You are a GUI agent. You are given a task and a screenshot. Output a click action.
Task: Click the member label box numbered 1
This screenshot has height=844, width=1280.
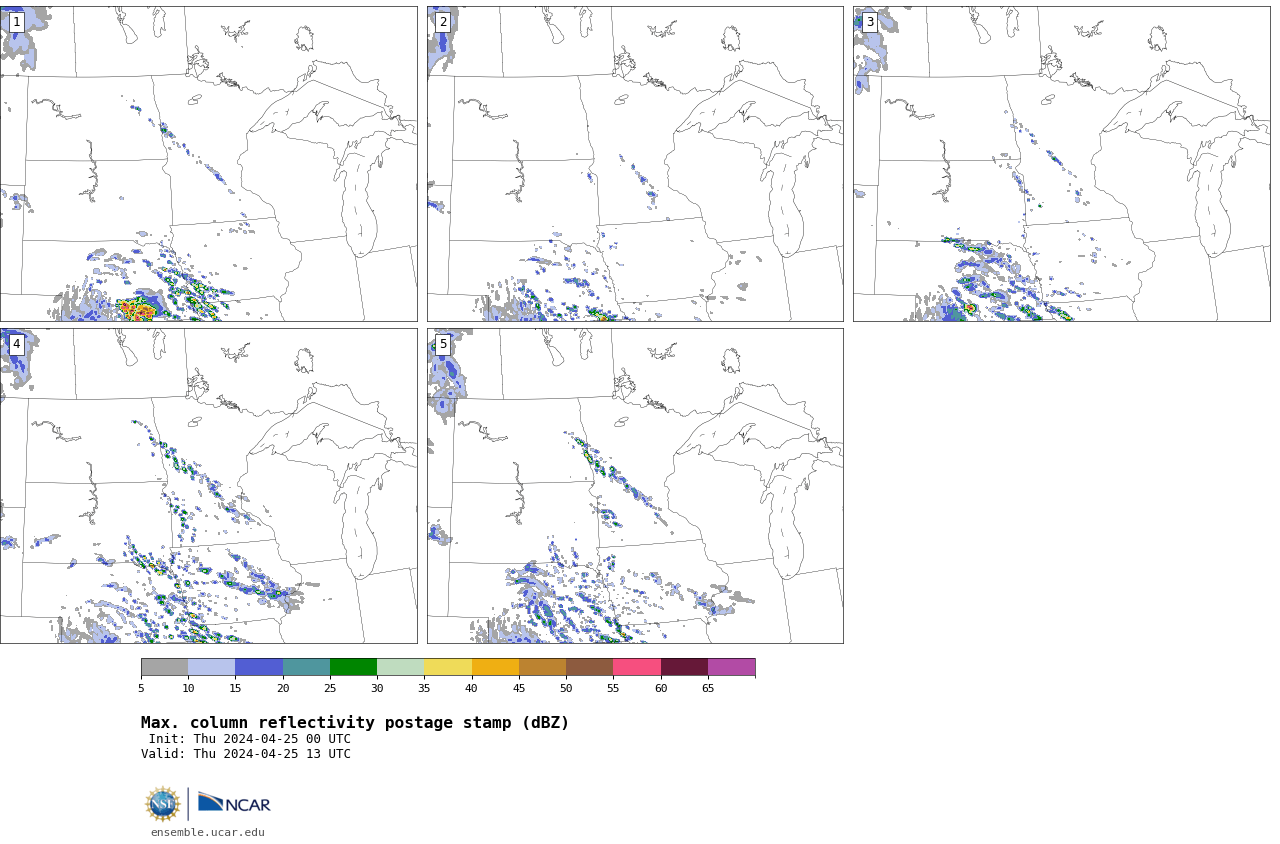coord(16,22)
